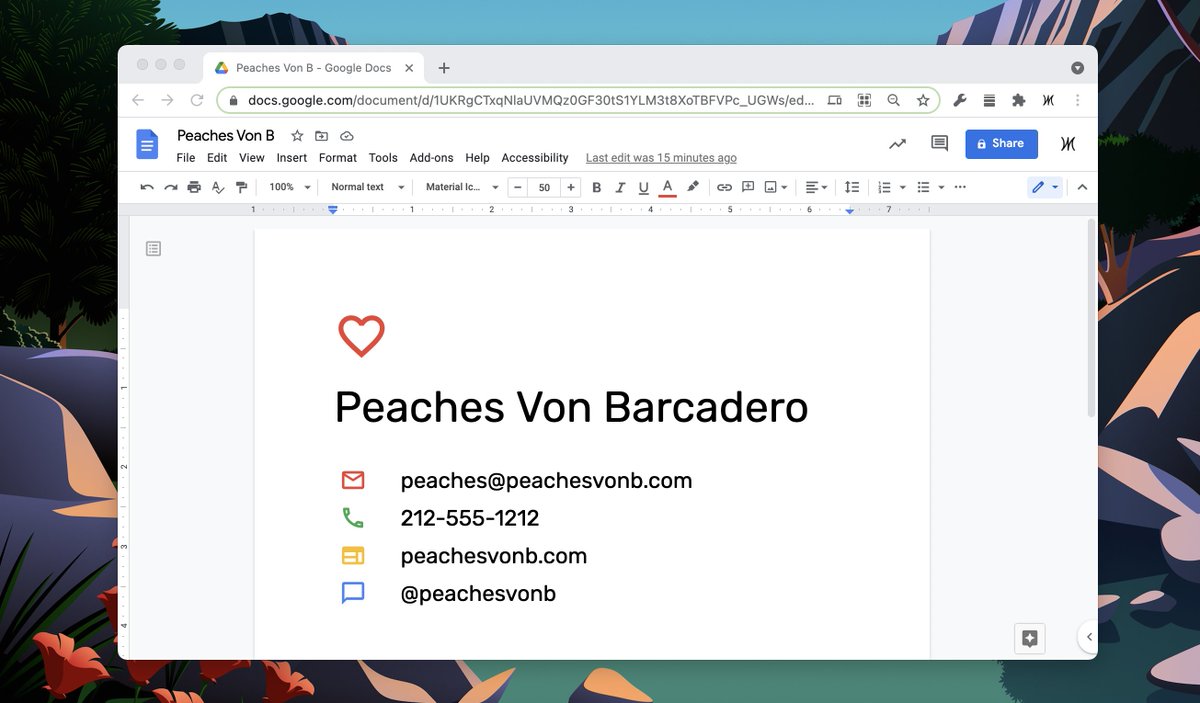The image size is (1200, 703).
Task: Move the document using the folder icon
Action: pyautogui.click(x=321, y=136)
